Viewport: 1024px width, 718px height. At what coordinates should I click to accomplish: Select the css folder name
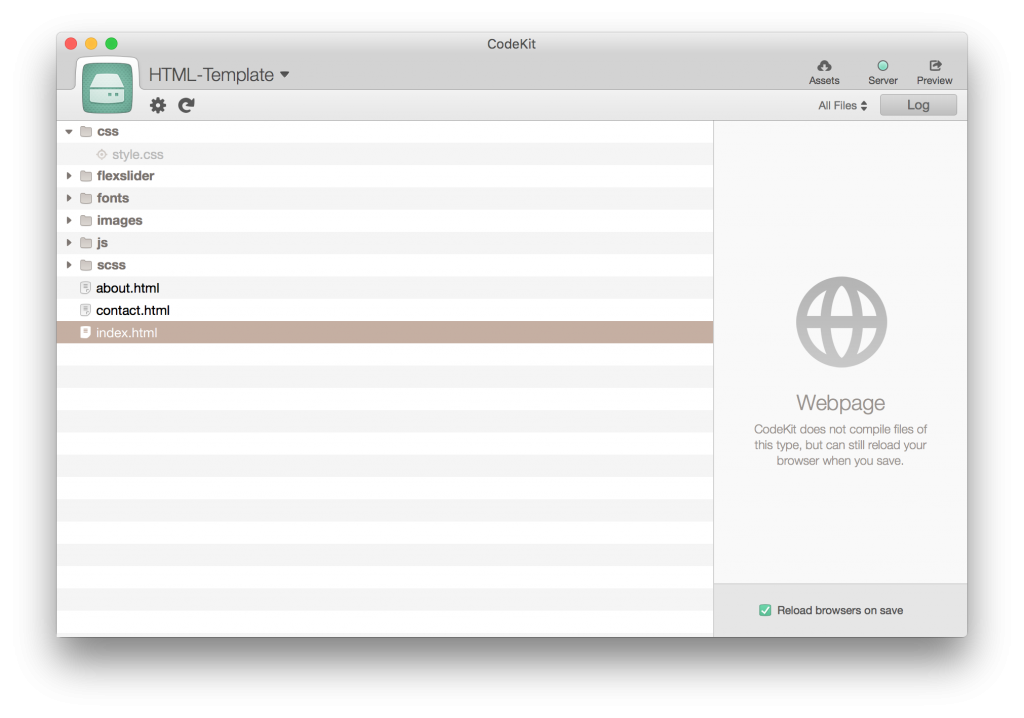pyautogui.click(x=108, y=131)
